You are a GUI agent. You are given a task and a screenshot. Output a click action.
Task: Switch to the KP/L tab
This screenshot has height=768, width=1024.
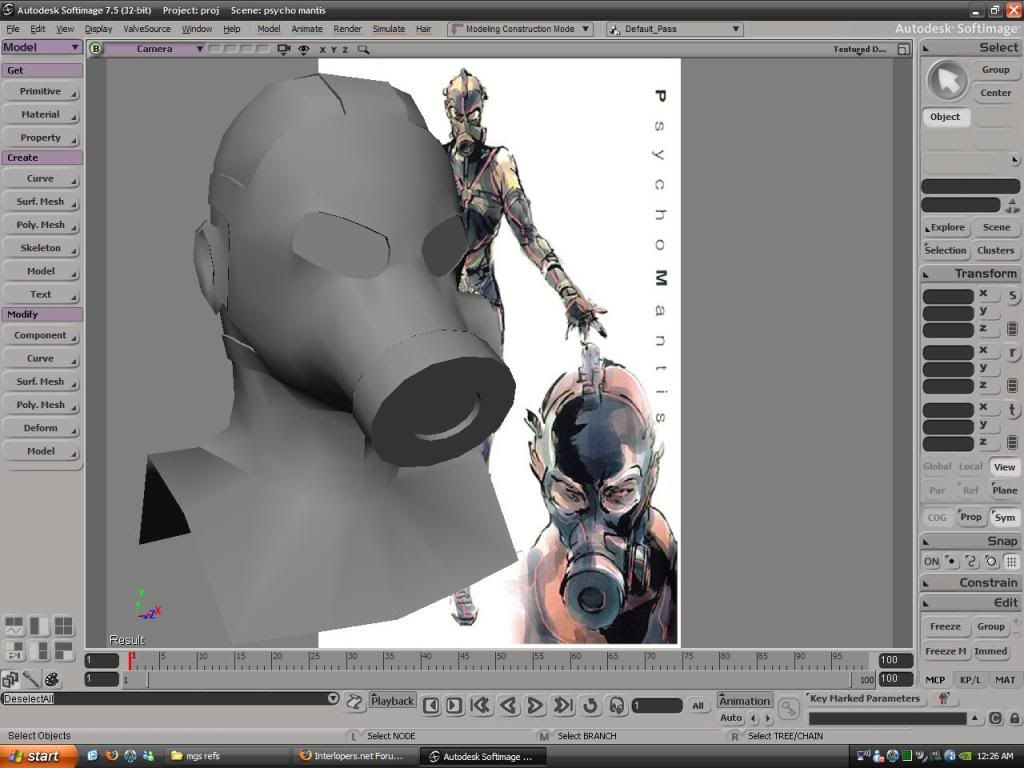point(970,680)
